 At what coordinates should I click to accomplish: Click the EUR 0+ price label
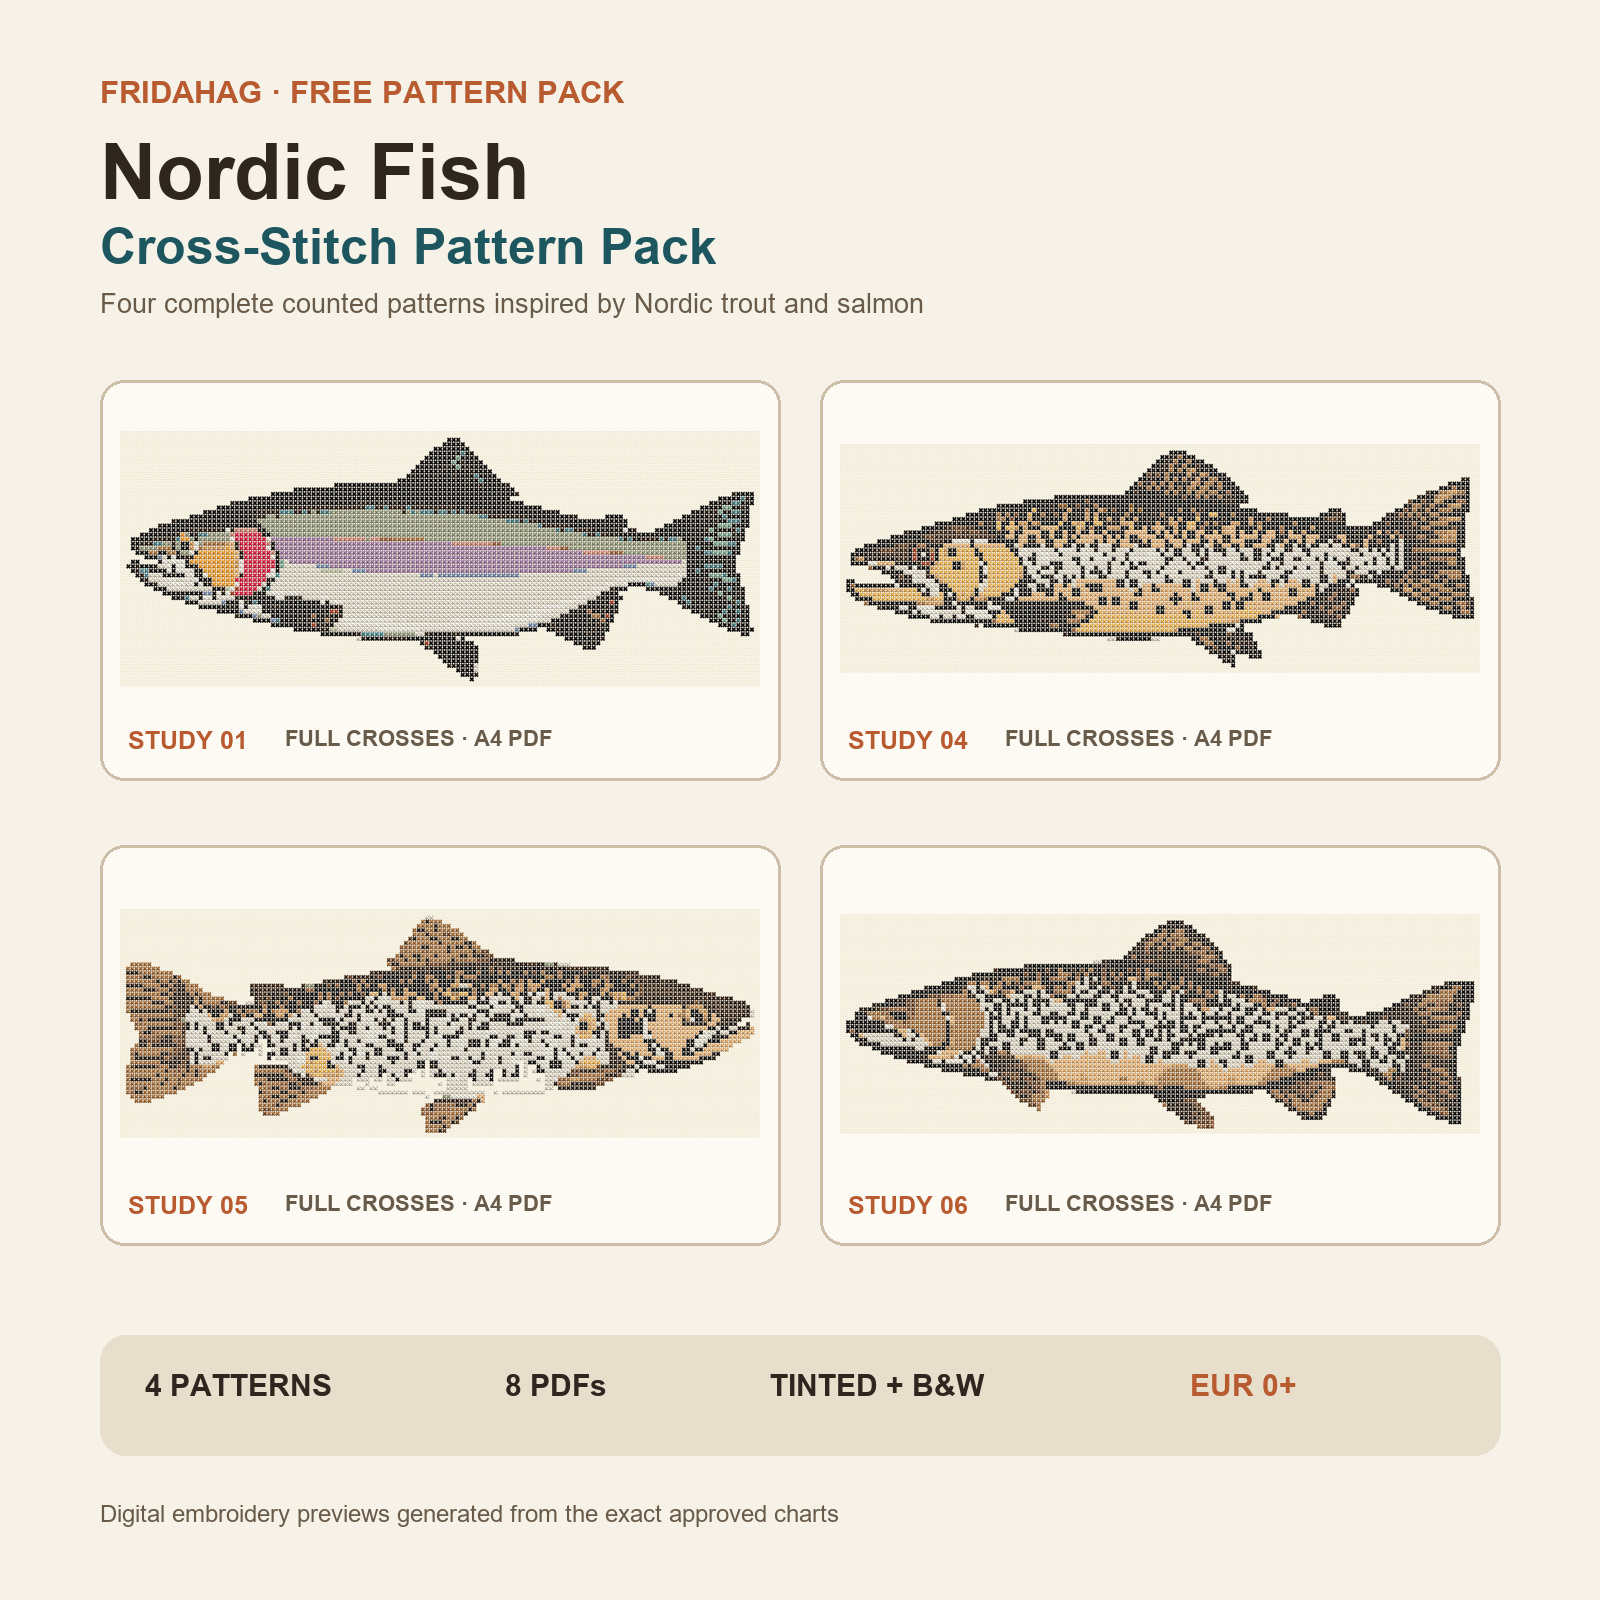click(x=1243, y=1385)
